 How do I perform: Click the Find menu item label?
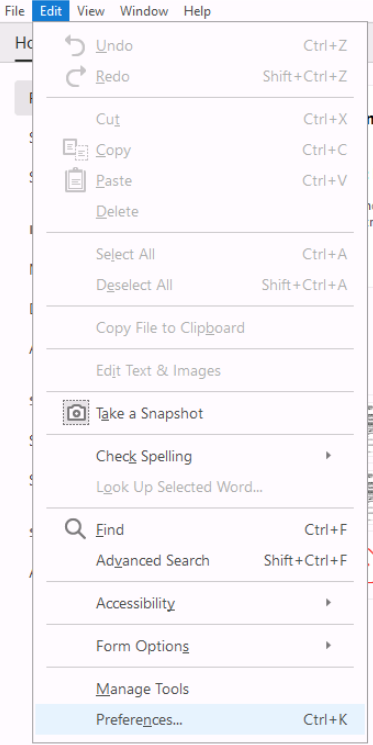pyautogui.click(x=110, y=529)
